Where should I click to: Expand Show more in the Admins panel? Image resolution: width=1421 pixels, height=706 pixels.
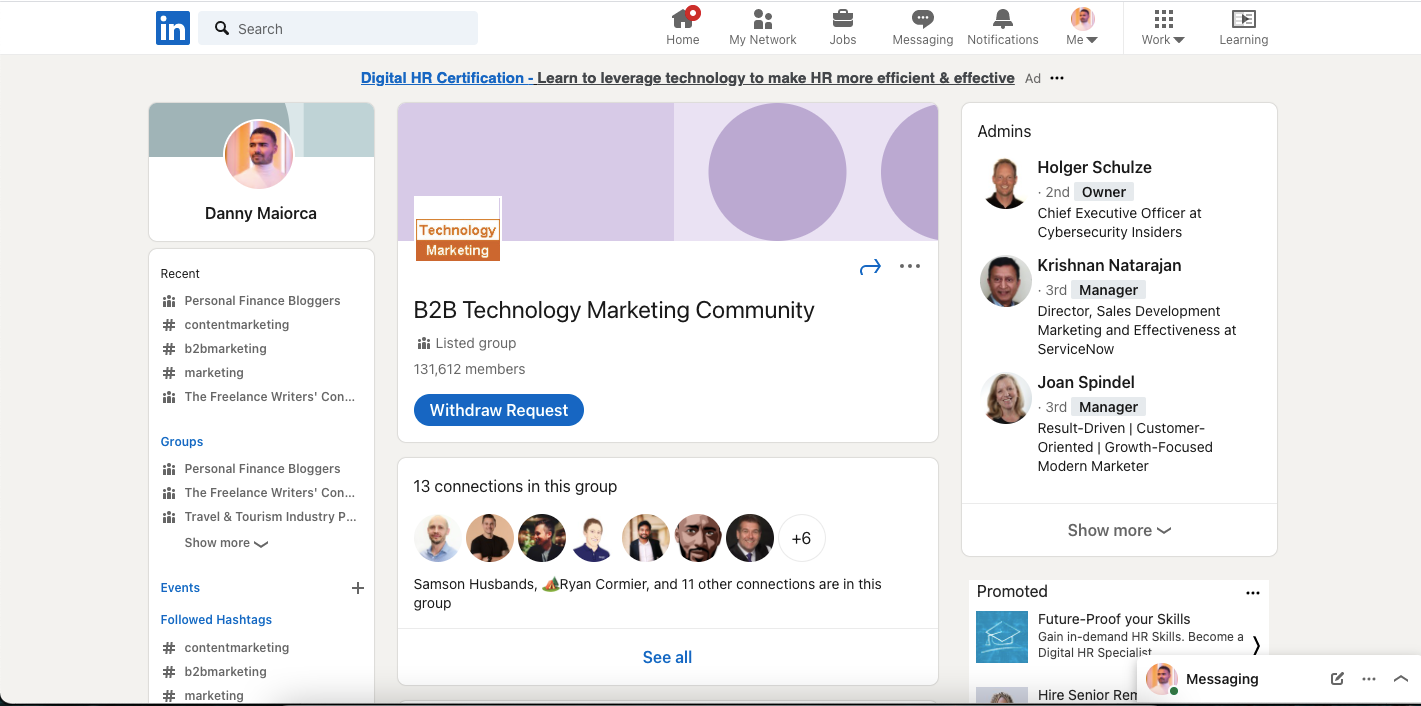1118,530
